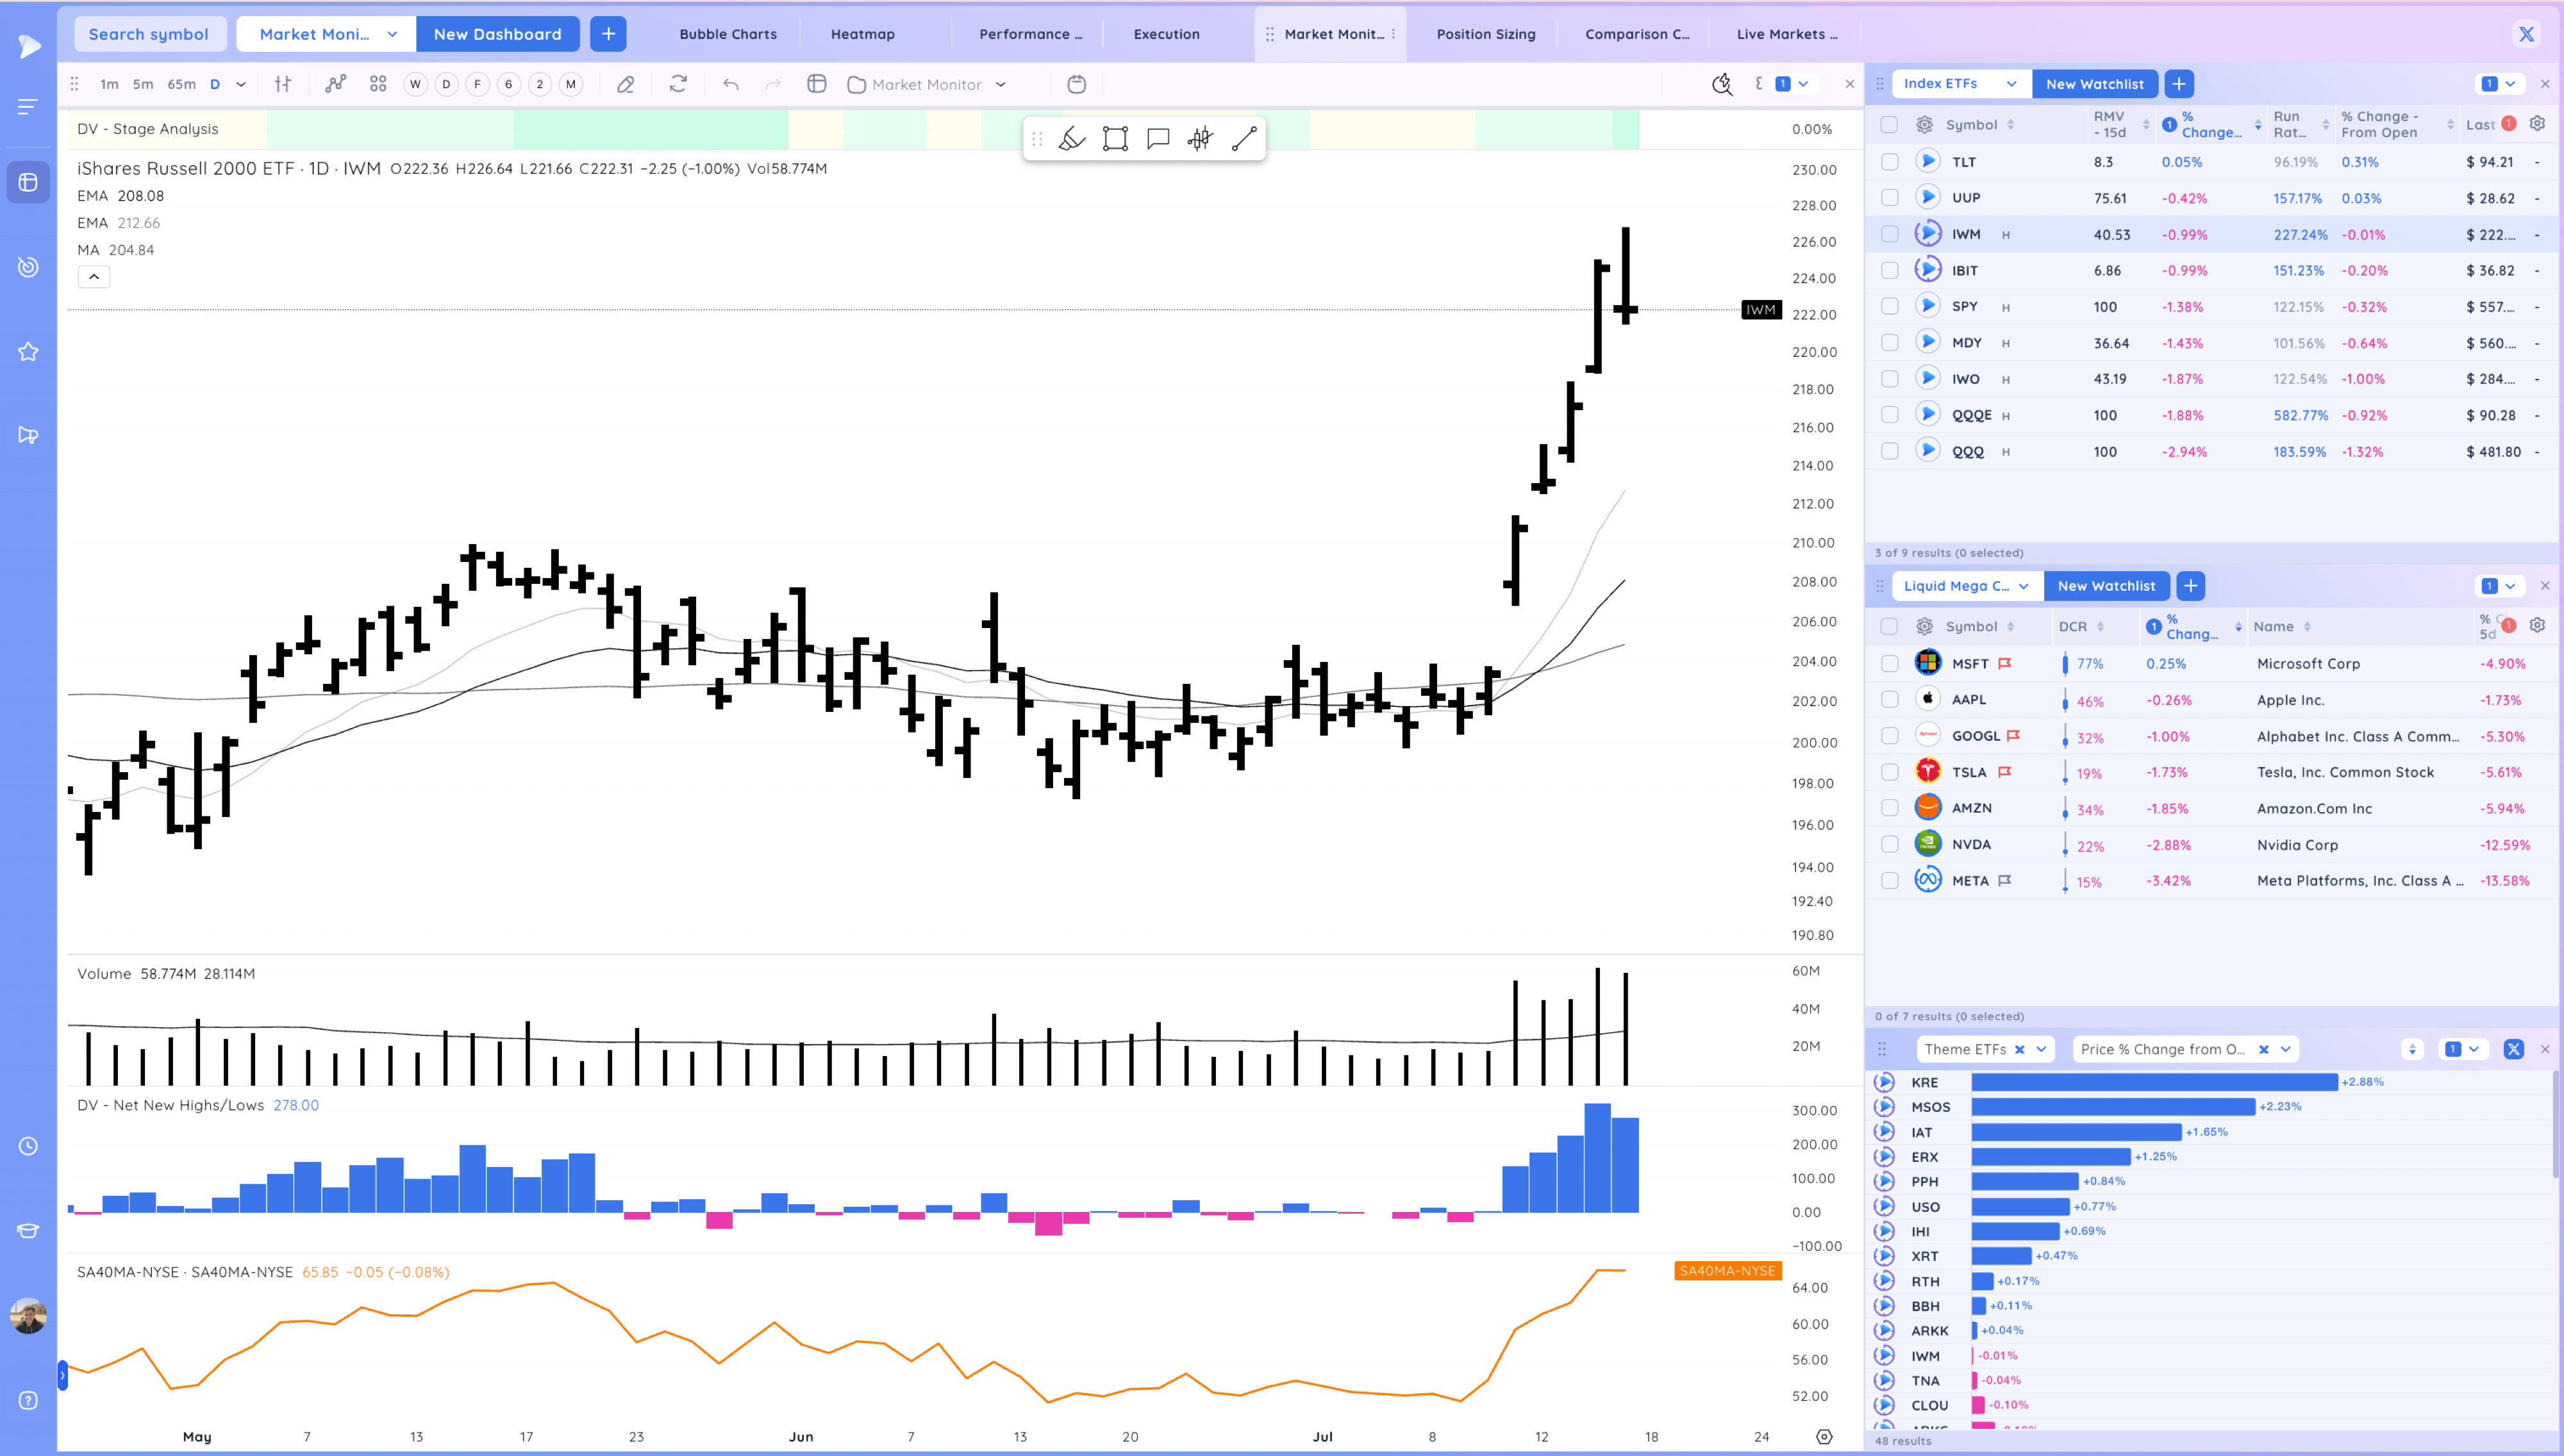2564x1456 pixels.
Task: Switch to the Heatmap tab
Action: [x=862, y=34]
